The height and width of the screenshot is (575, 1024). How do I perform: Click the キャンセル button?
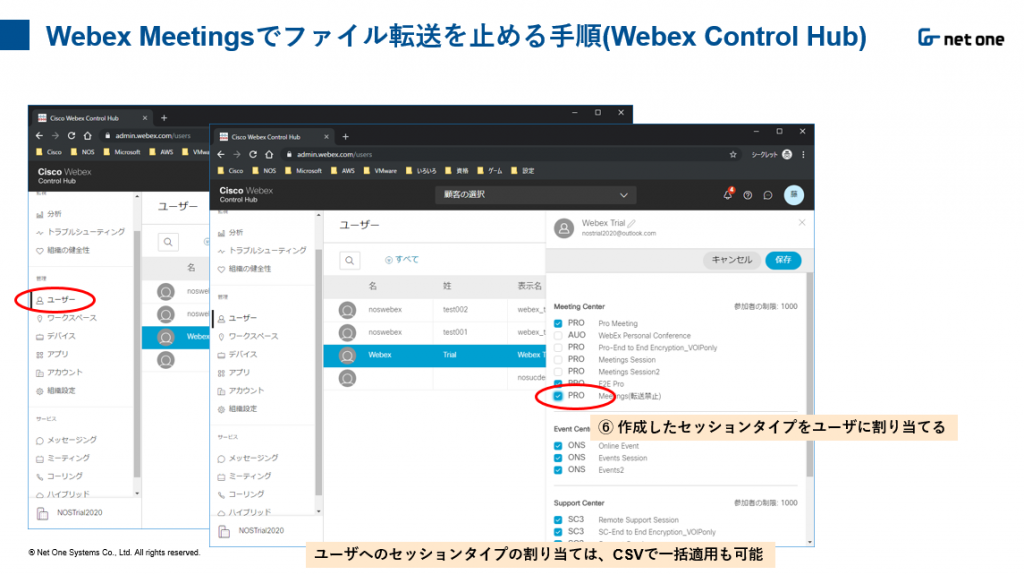tap(731, 260)
